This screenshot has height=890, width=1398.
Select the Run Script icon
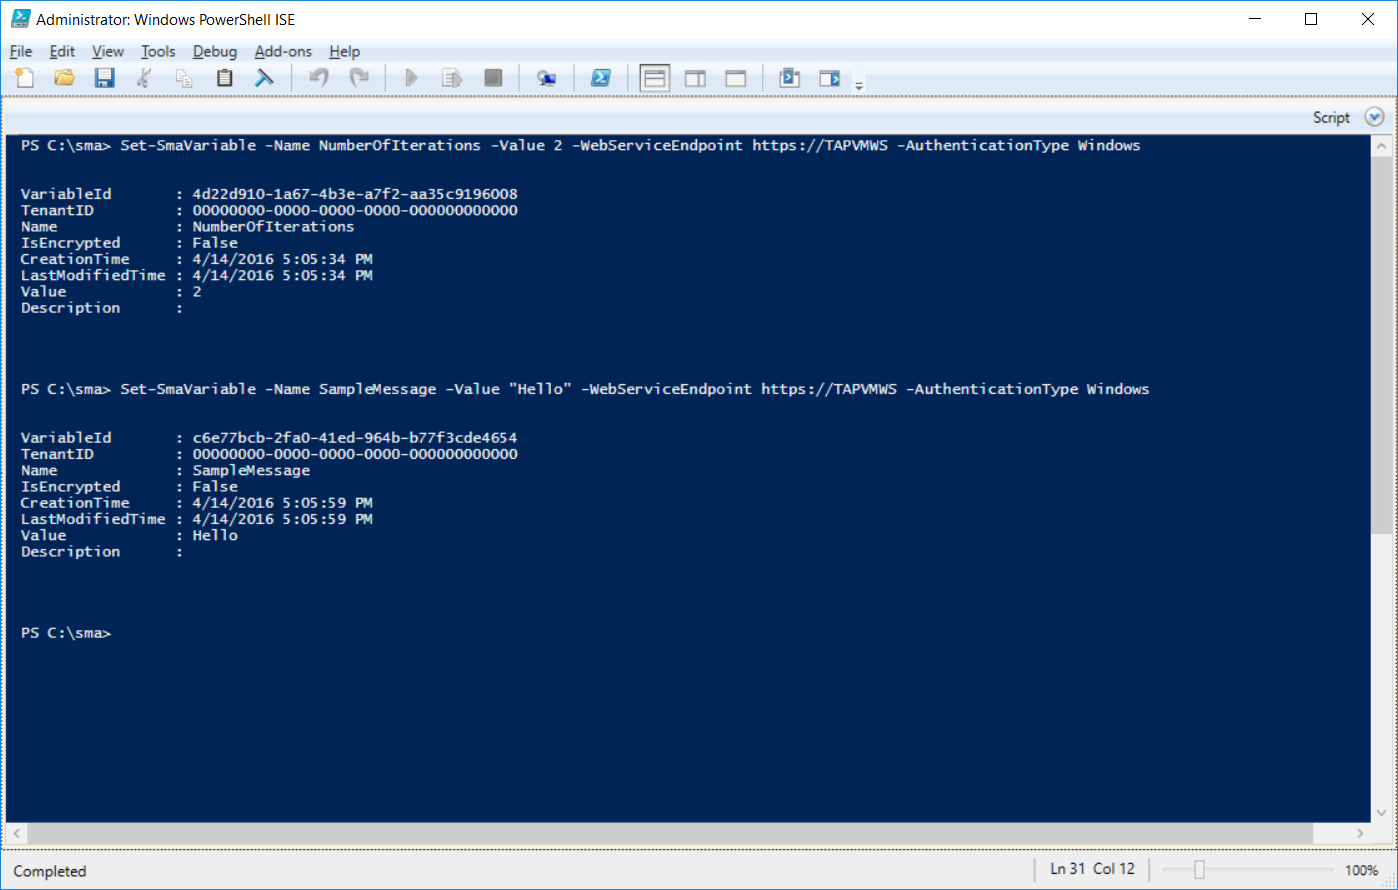pyautogui.click(x=410, y=77)
